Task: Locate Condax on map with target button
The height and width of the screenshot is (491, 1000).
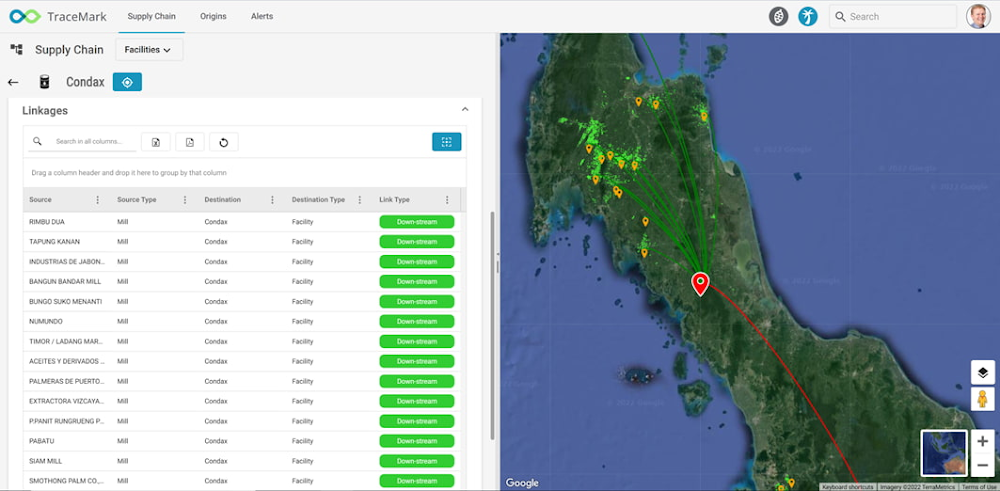Action: (127, 82)
